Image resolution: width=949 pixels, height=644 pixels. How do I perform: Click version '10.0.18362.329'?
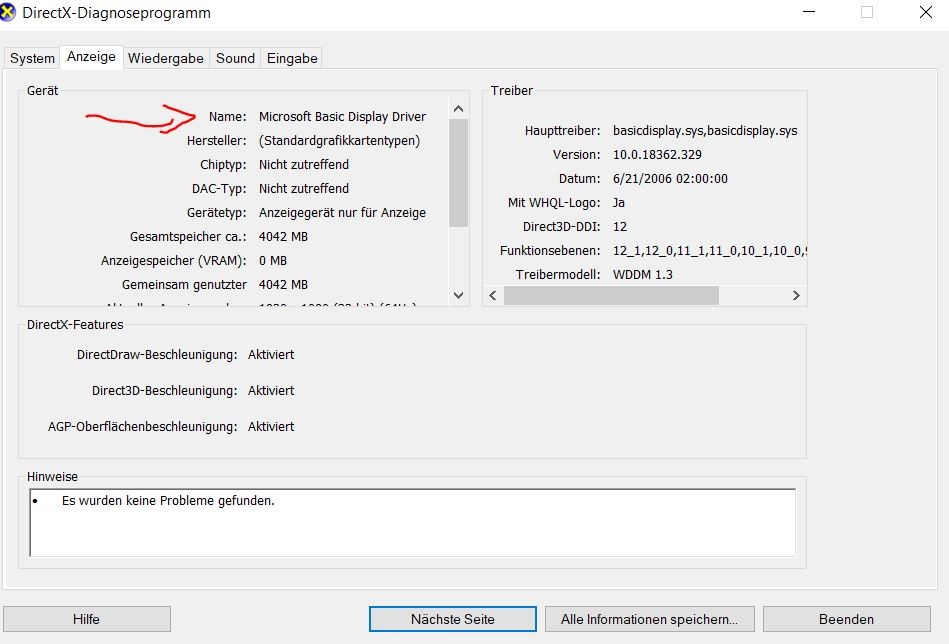657,154
